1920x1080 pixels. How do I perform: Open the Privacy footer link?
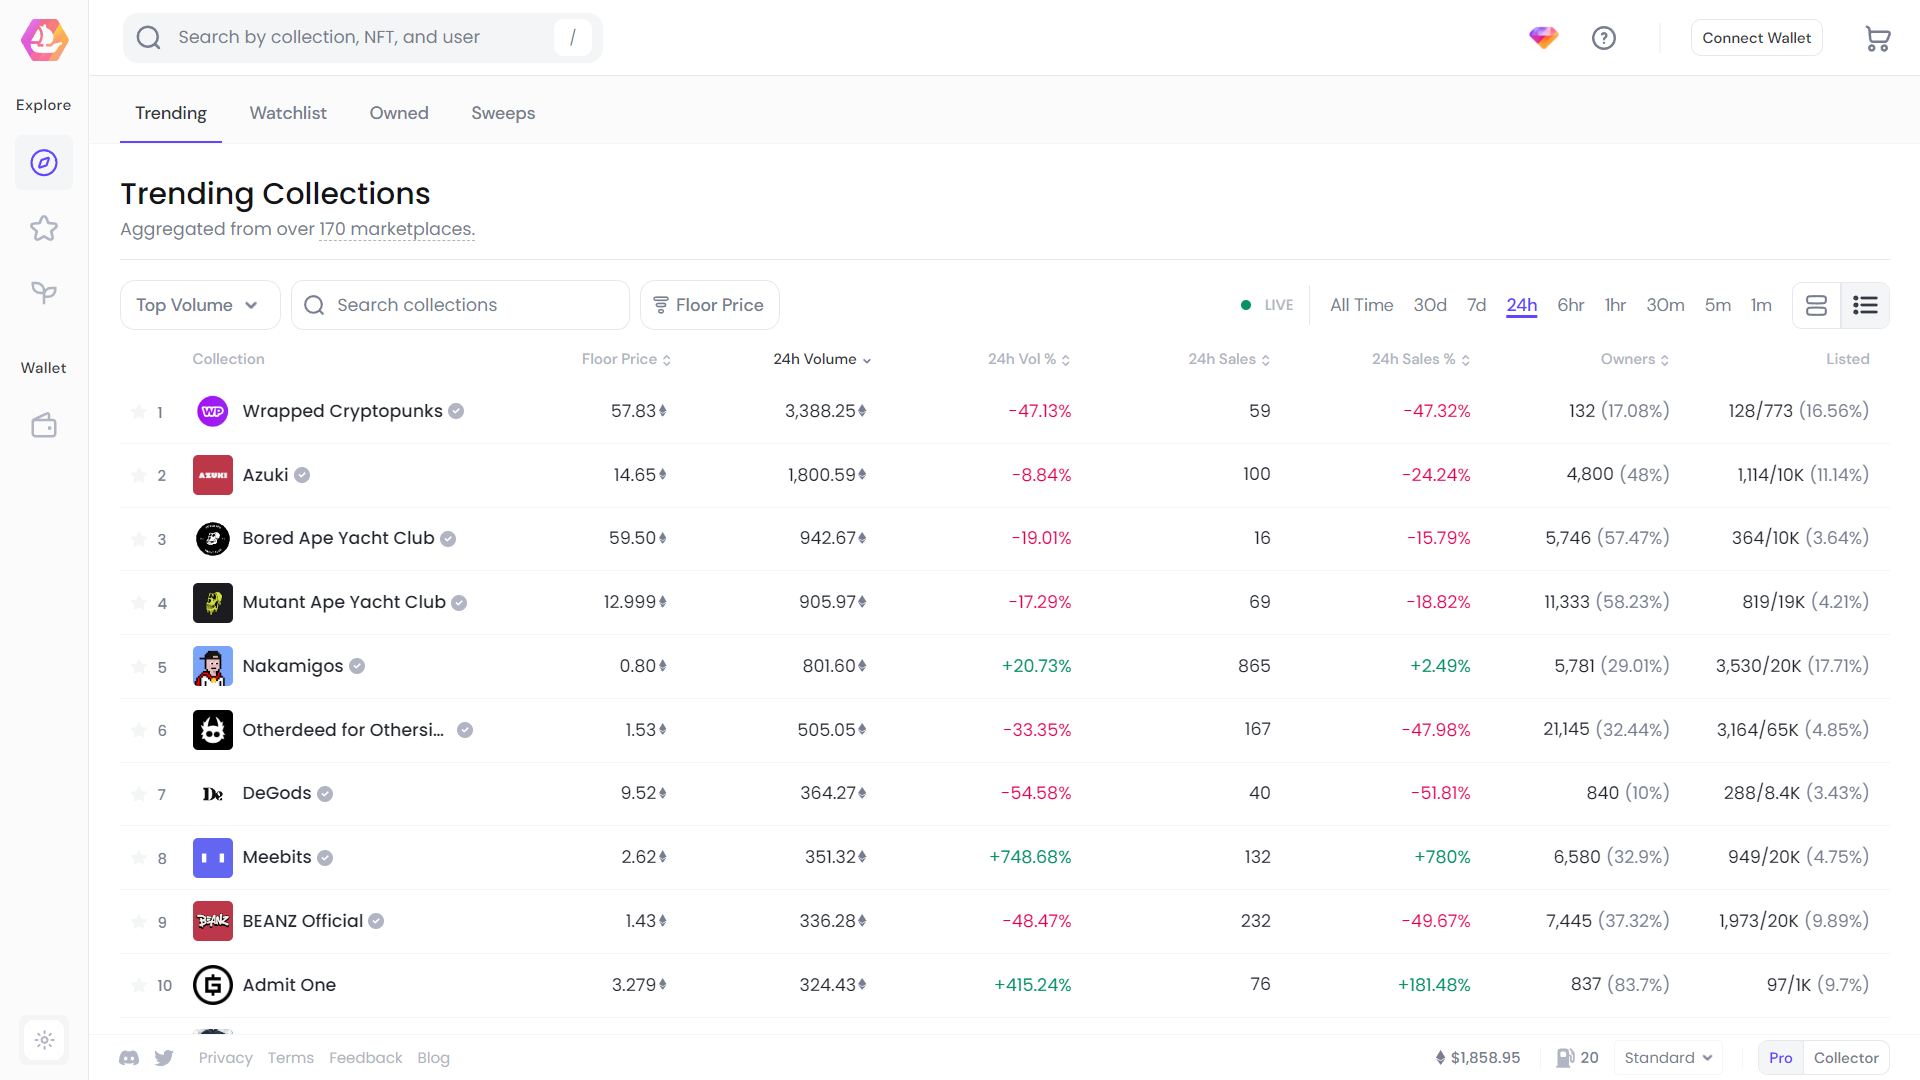click(225, 1058)
